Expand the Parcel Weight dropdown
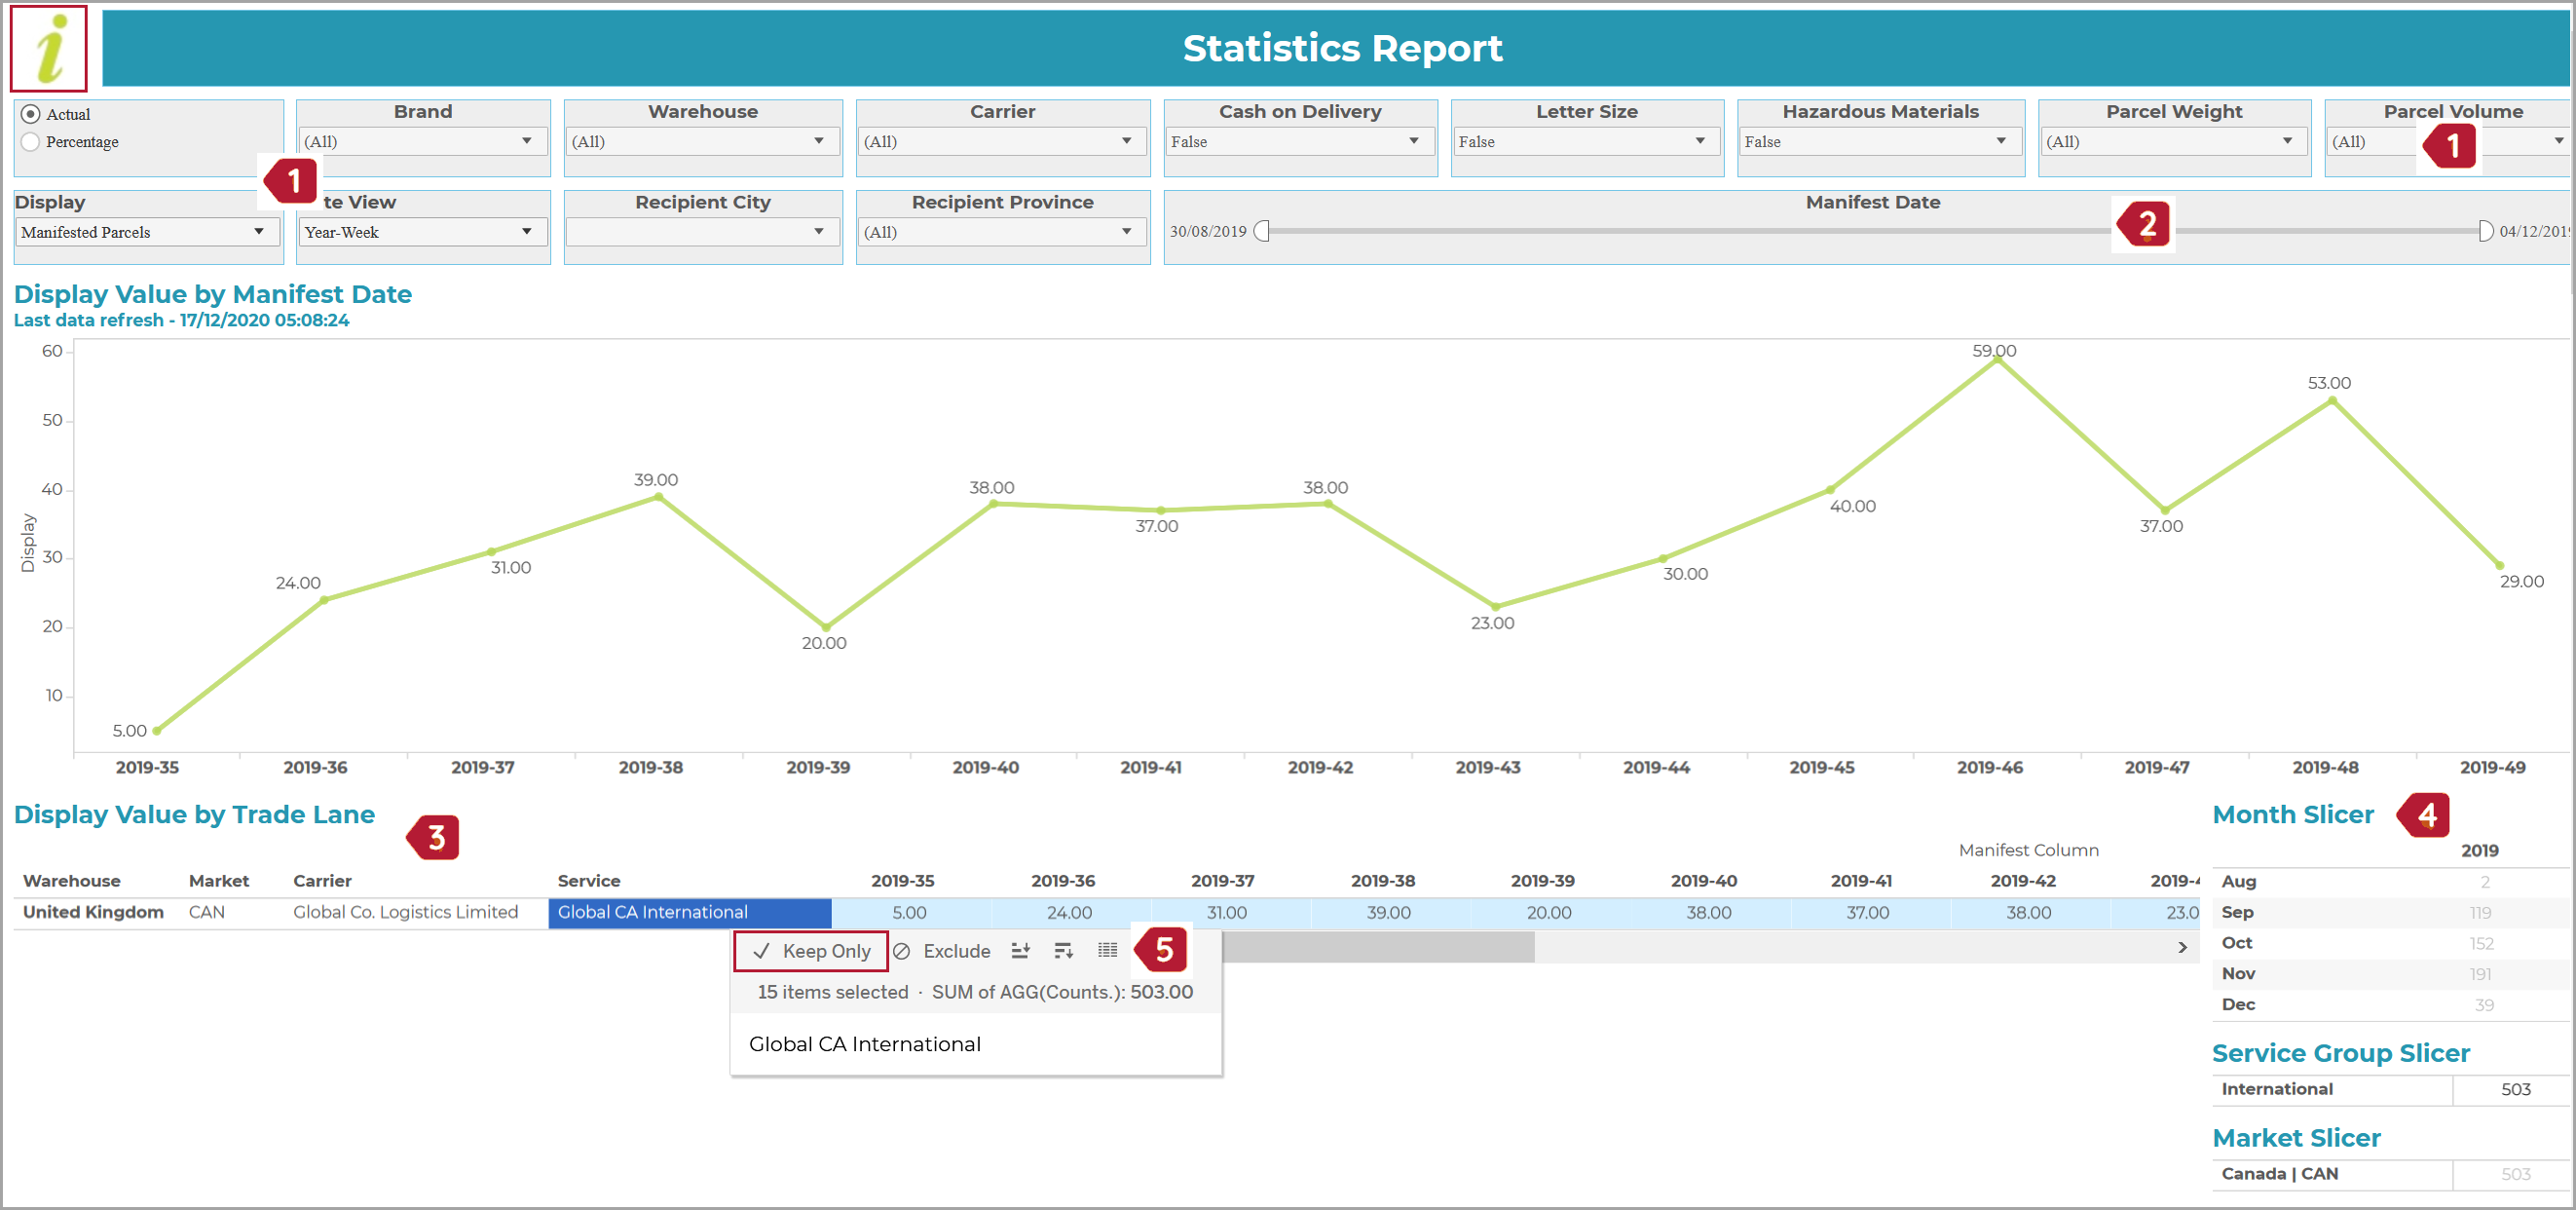 2173,141
